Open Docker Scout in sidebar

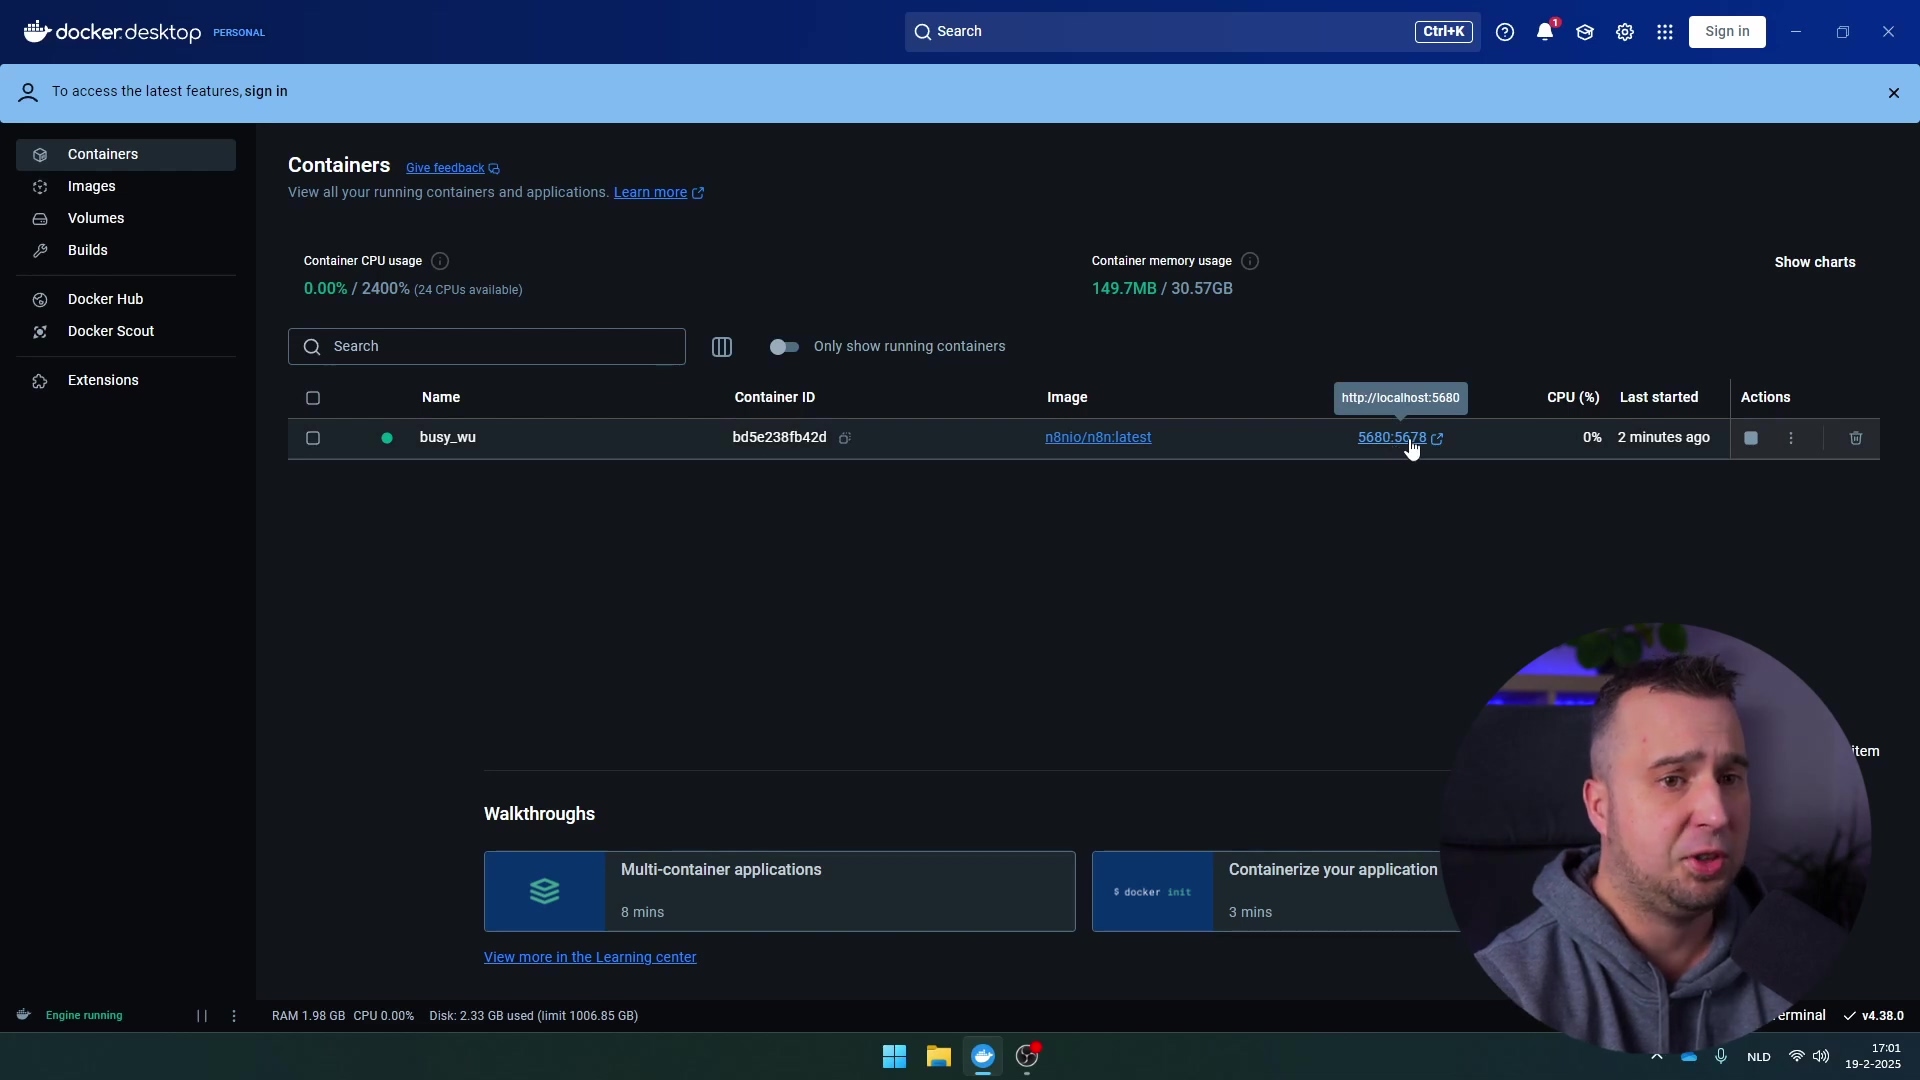tap(126, 332)
